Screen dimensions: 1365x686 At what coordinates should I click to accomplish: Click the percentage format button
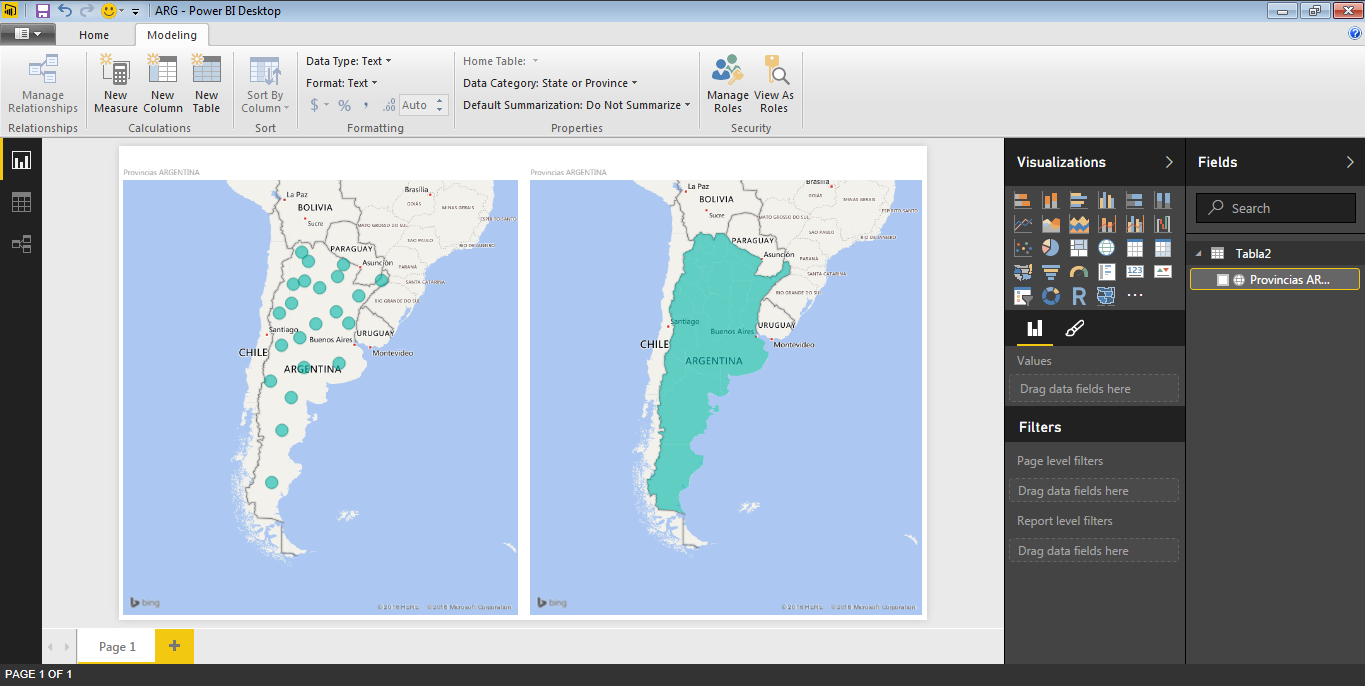point(344,105)
